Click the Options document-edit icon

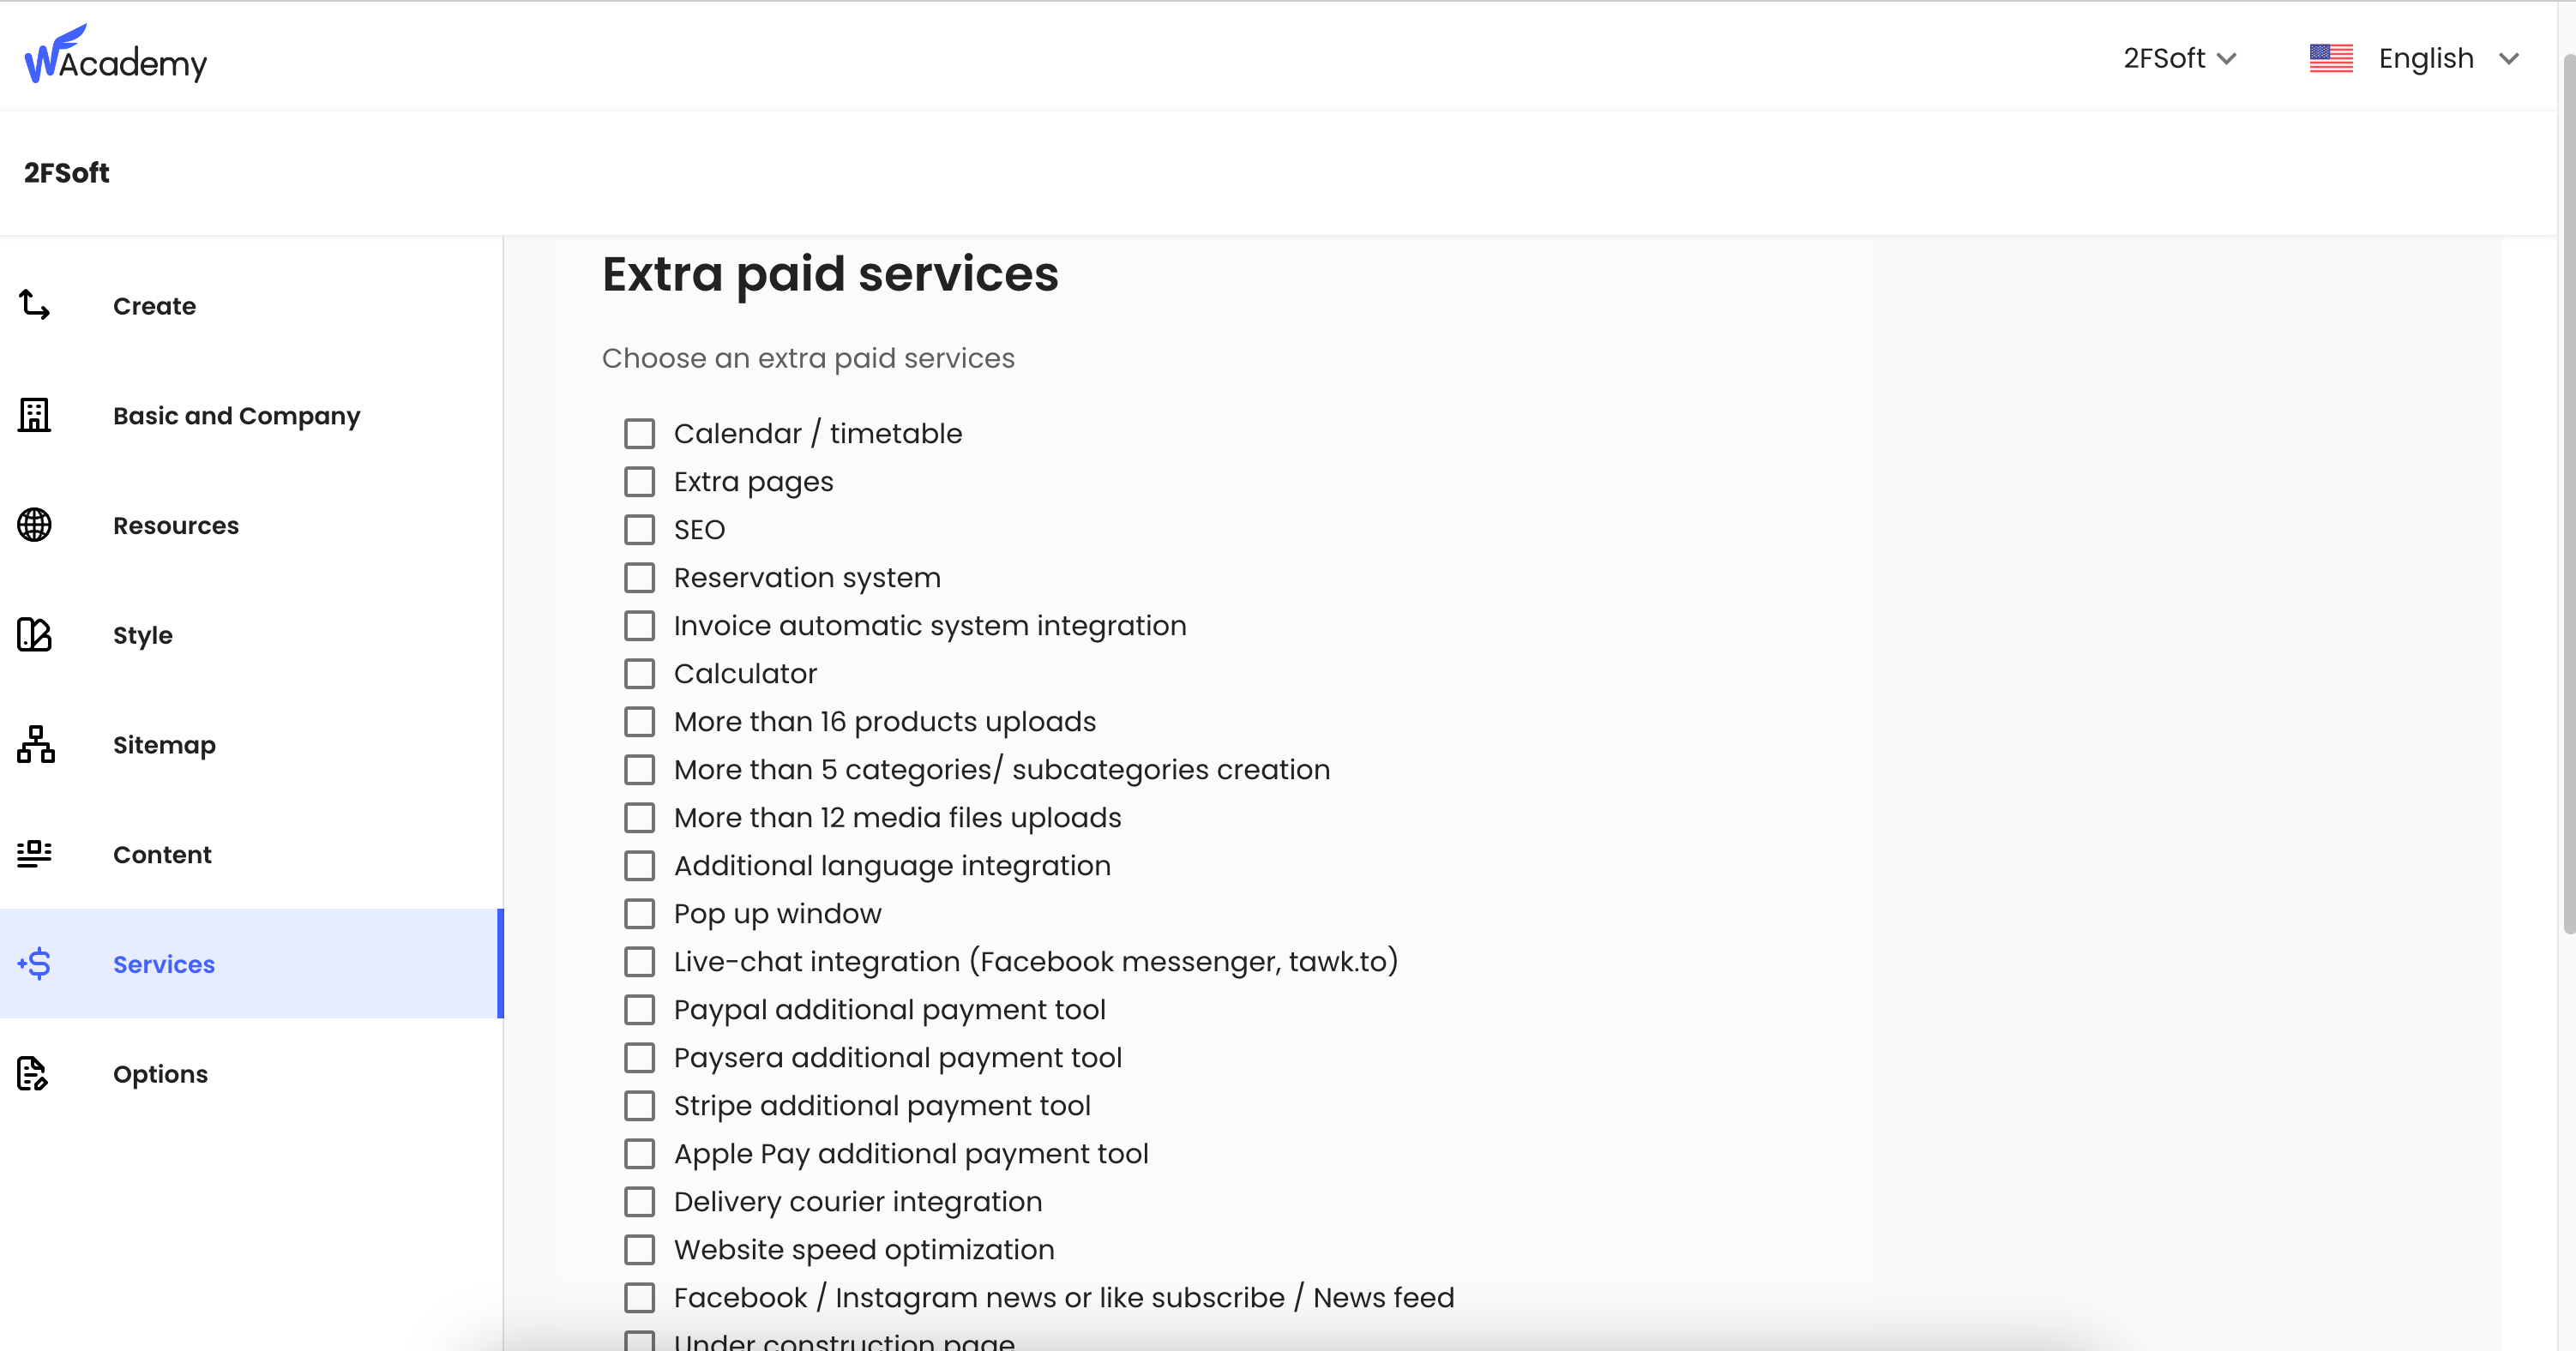click(x=33, y=1074)
